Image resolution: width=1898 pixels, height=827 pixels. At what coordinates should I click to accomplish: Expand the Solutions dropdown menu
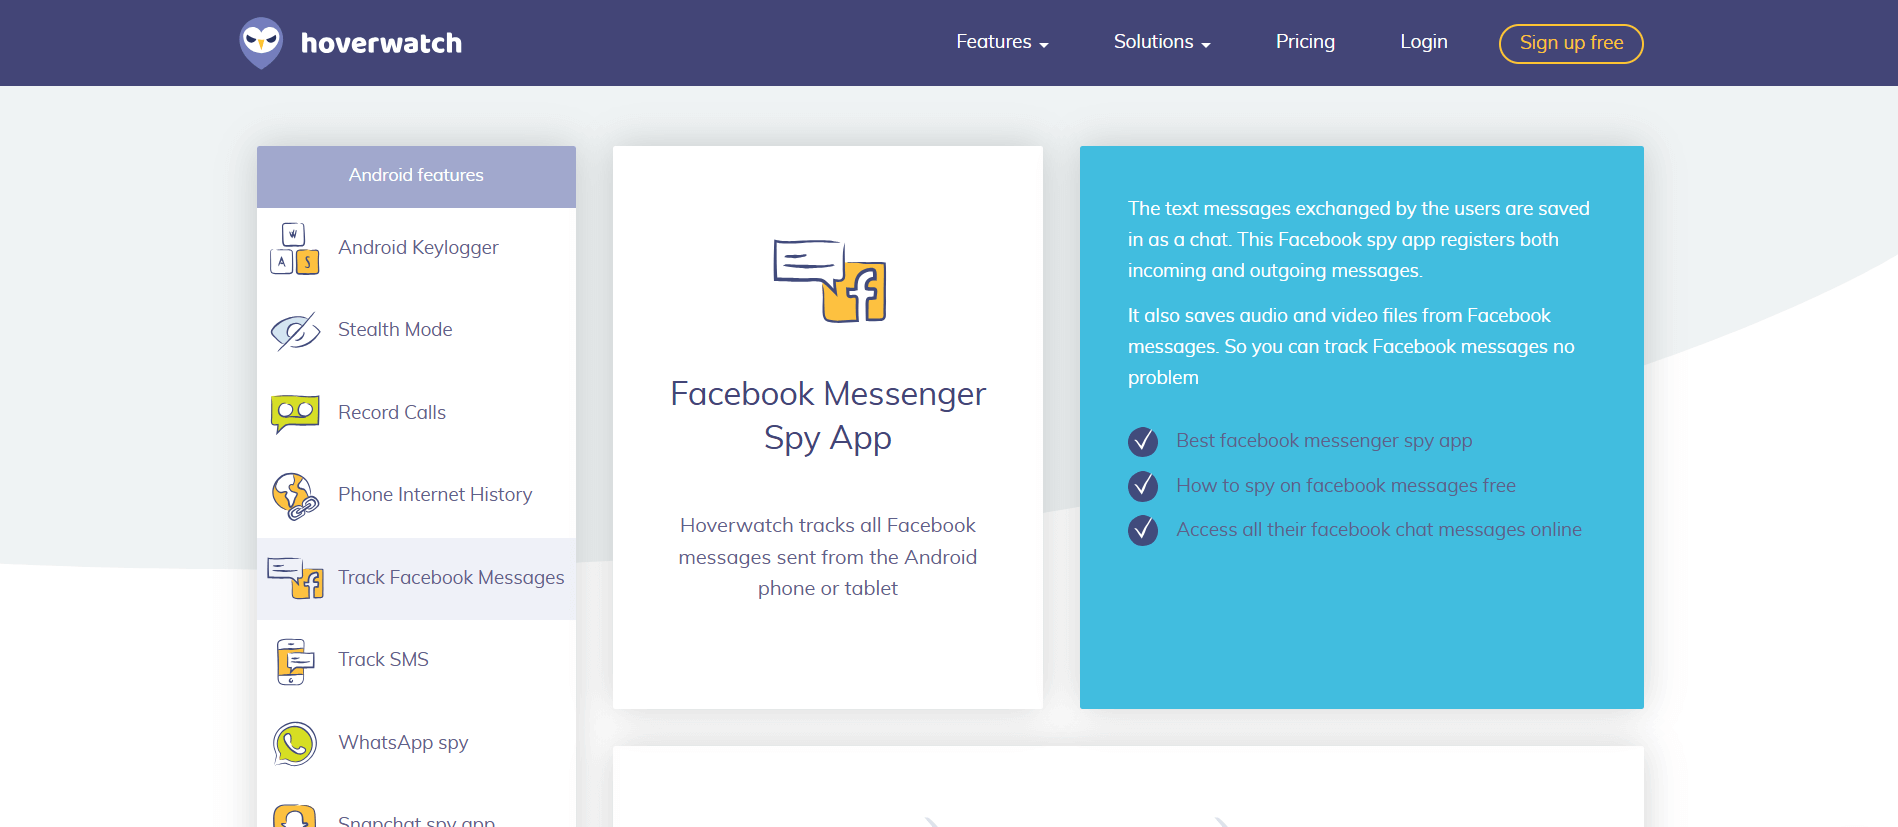(1162, 42)
